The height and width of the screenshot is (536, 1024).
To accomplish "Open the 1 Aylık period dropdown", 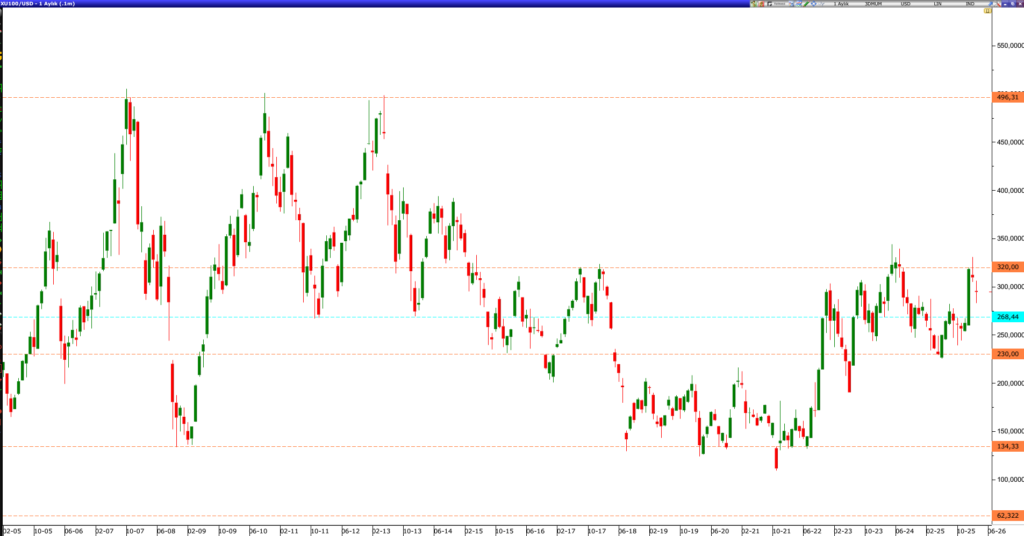I will coord(842,4).
